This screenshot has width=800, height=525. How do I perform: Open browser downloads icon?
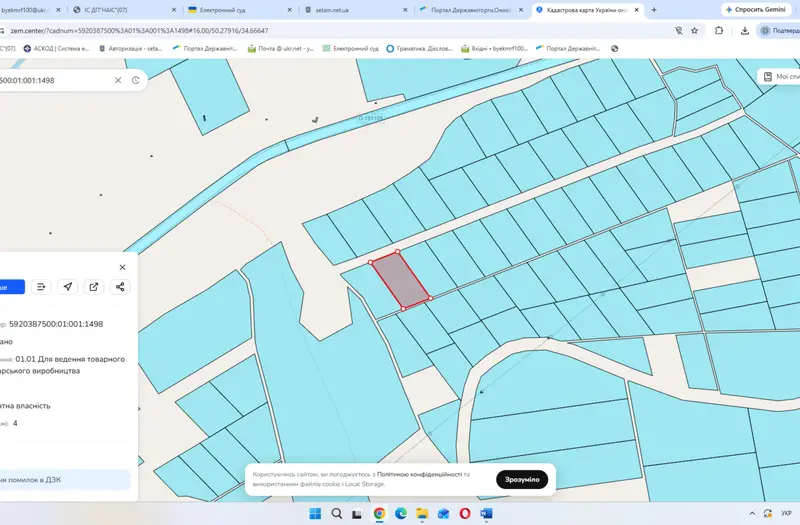click(745, 31)
